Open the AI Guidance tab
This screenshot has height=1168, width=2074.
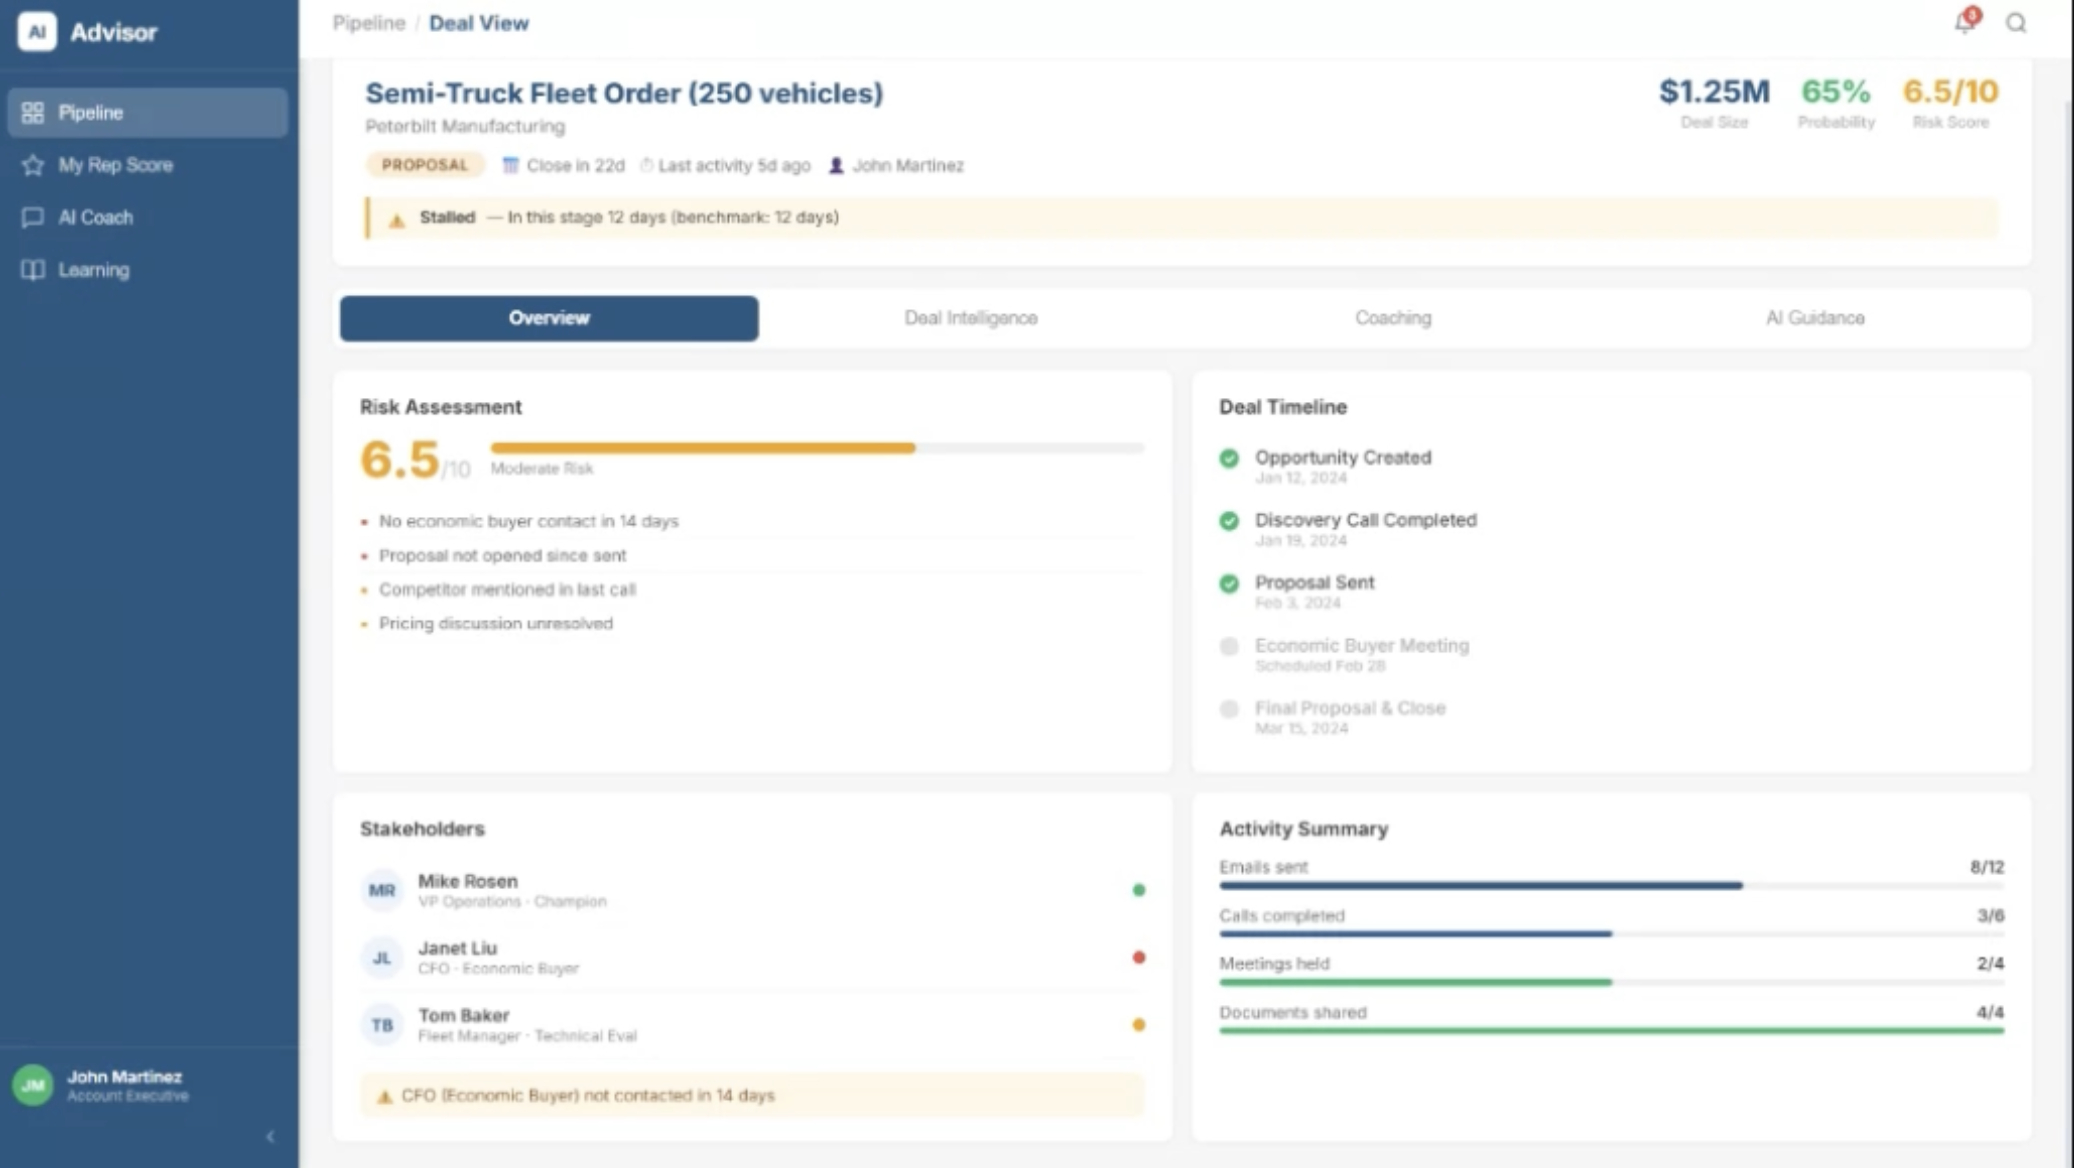[1814, 318]
